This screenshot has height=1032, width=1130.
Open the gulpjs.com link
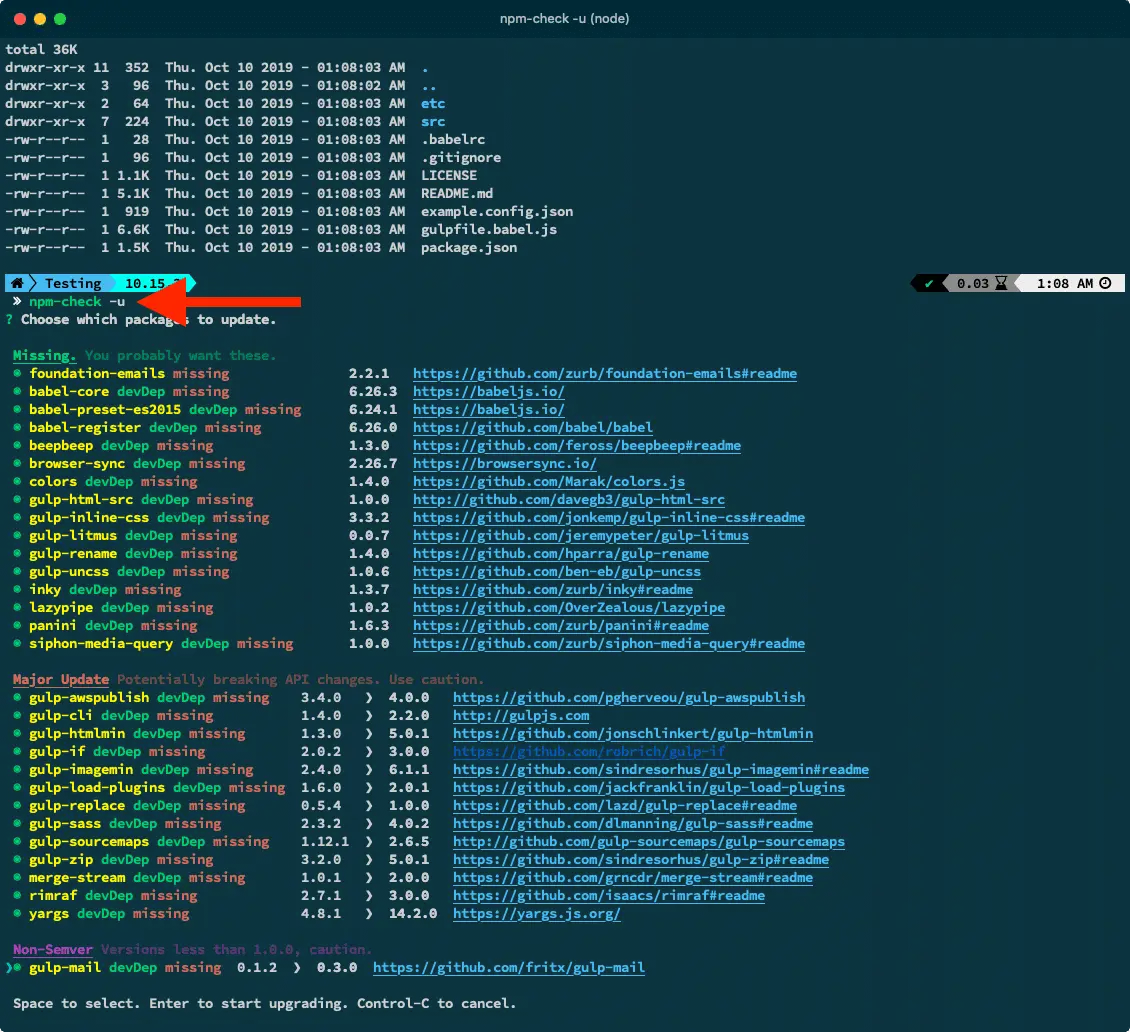pyautogui.click(x=521, y=716)
